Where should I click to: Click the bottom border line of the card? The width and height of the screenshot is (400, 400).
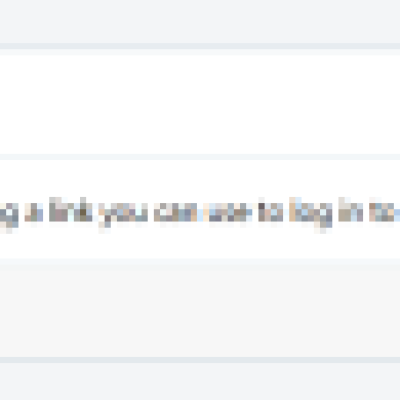click(x=200, y=360)
